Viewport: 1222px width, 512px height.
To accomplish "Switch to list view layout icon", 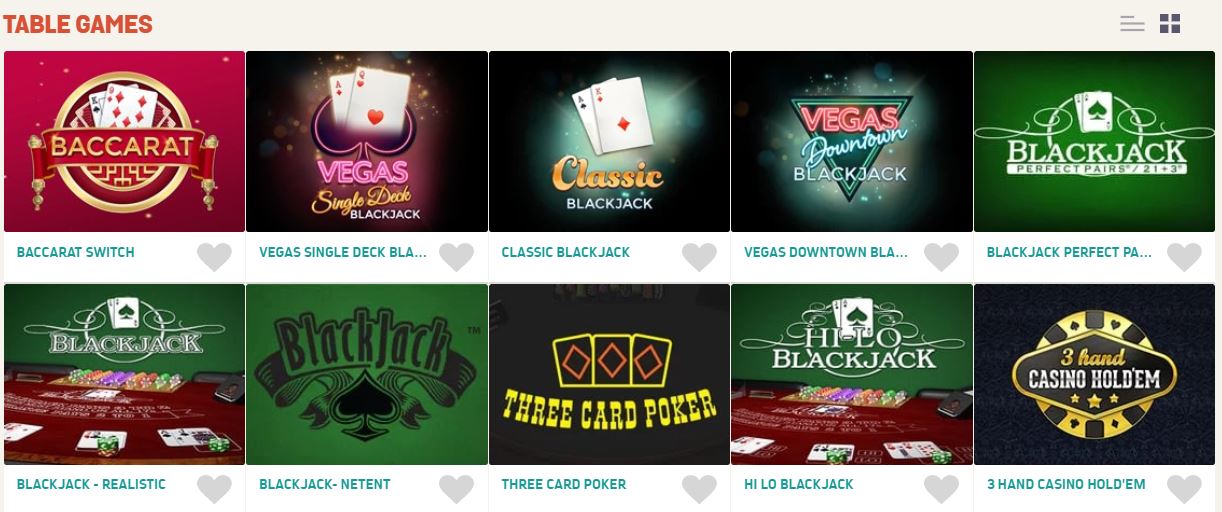I will (x=1132, y=24).
